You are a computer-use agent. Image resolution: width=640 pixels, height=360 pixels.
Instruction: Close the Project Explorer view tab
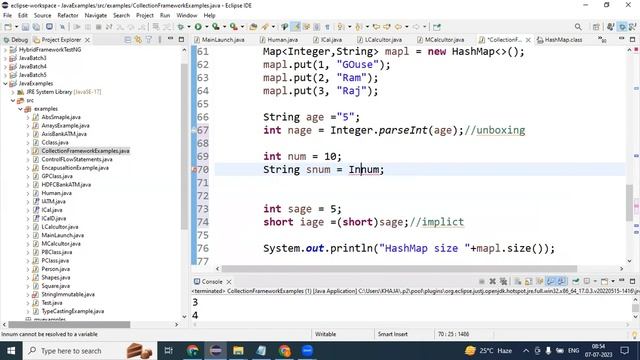(x=87, y=40)
